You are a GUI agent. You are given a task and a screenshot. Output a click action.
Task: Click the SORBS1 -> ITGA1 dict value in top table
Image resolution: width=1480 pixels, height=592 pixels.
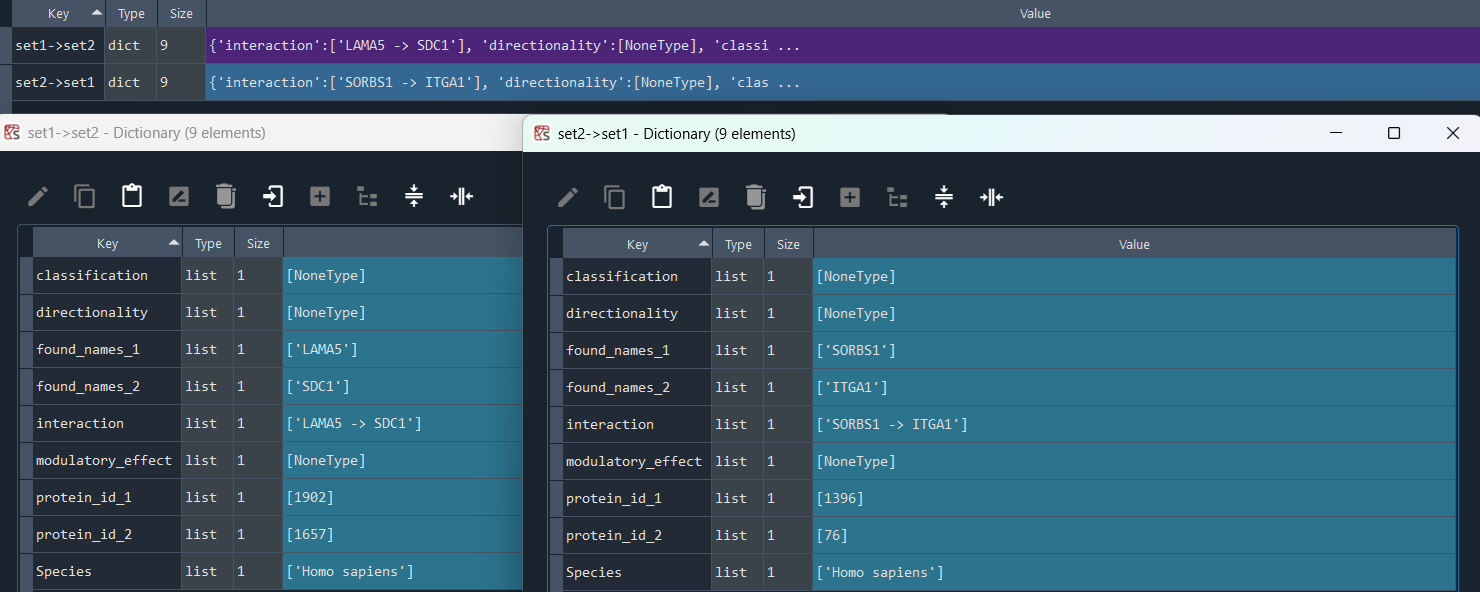[842, 82]
